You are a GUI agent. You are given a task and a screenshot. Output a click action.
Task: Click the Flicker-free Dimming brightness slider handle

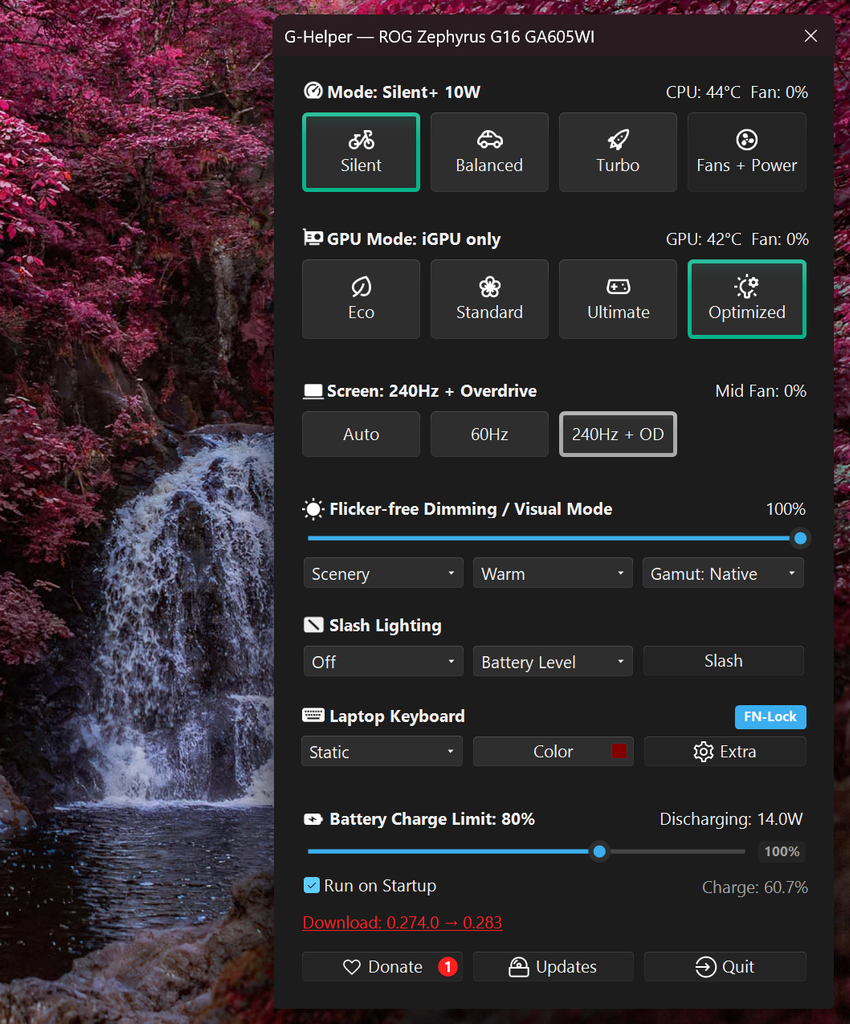800,539
